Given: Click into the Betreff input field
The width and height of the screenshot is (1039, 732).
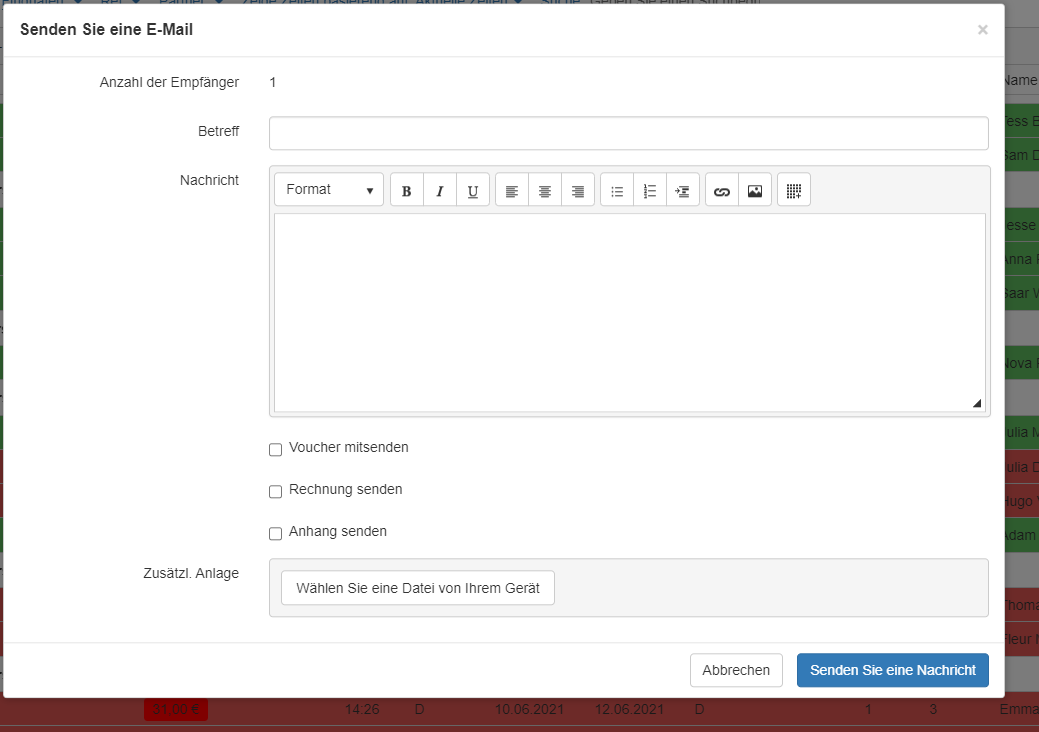Looking at the screenshot, I should 629,133.
